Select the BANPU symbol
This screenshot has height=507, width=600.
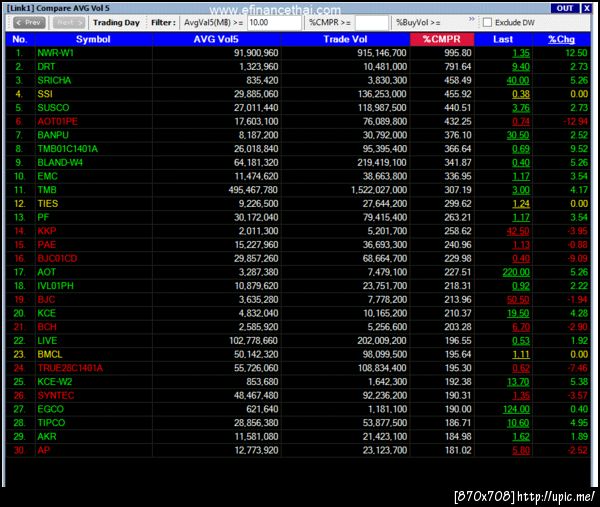coord(53,135)
